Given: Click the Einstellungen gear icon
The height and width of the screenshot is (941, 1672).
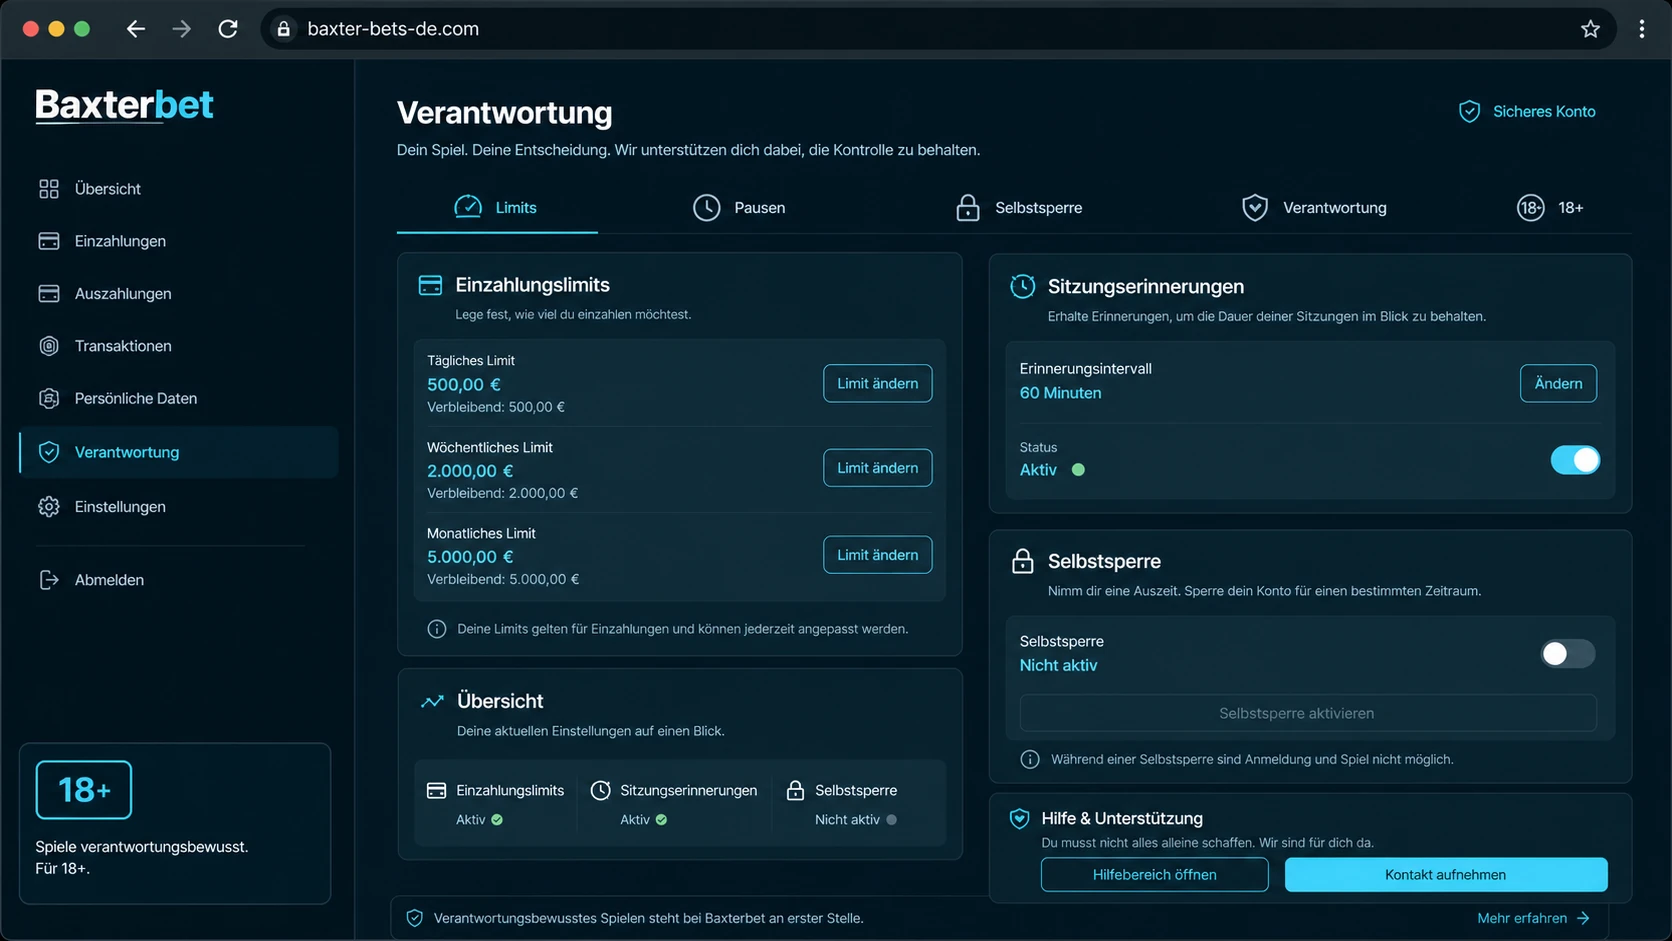Looking at the screenshot, I should coord(49,507).
